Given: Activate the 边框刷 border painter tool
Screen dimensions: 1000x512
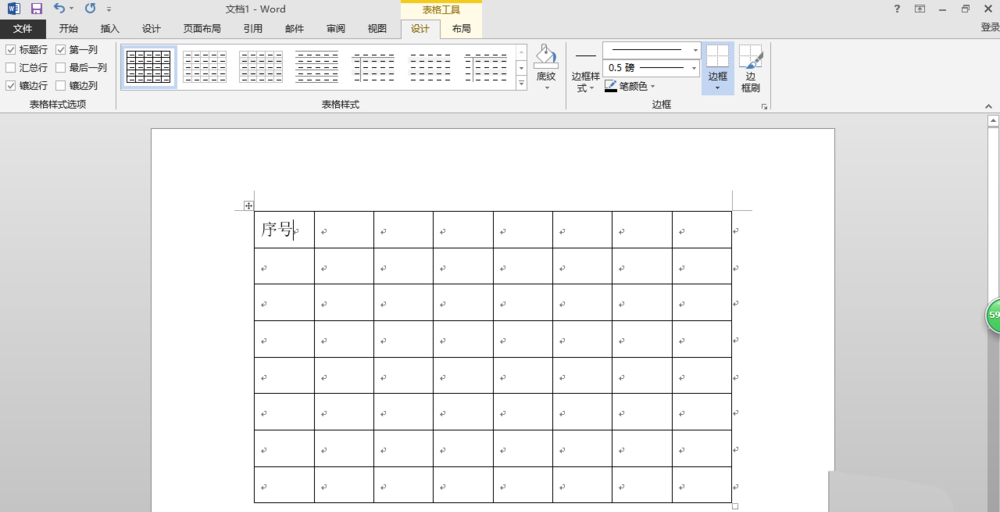Looking at the screenshot, I should (x=751, y=68).
